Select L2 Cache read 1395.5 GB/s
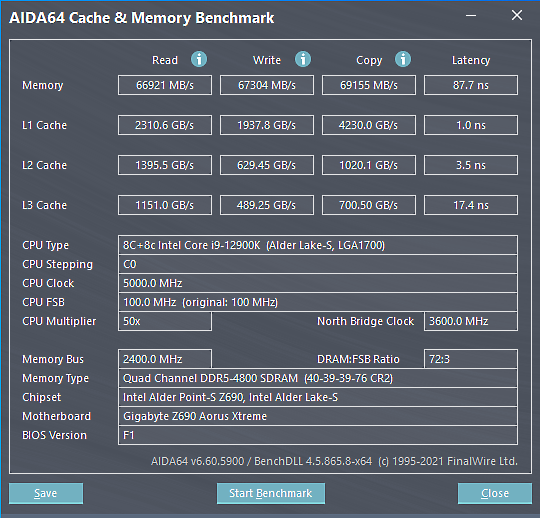540x518 pixels. 165,165
